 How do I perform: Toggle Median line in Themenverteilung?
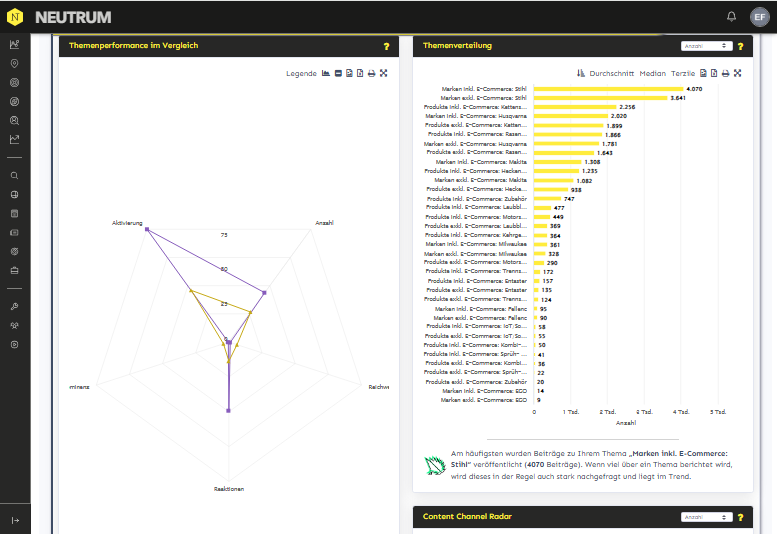pyautogui.click(x=653, y=73)
